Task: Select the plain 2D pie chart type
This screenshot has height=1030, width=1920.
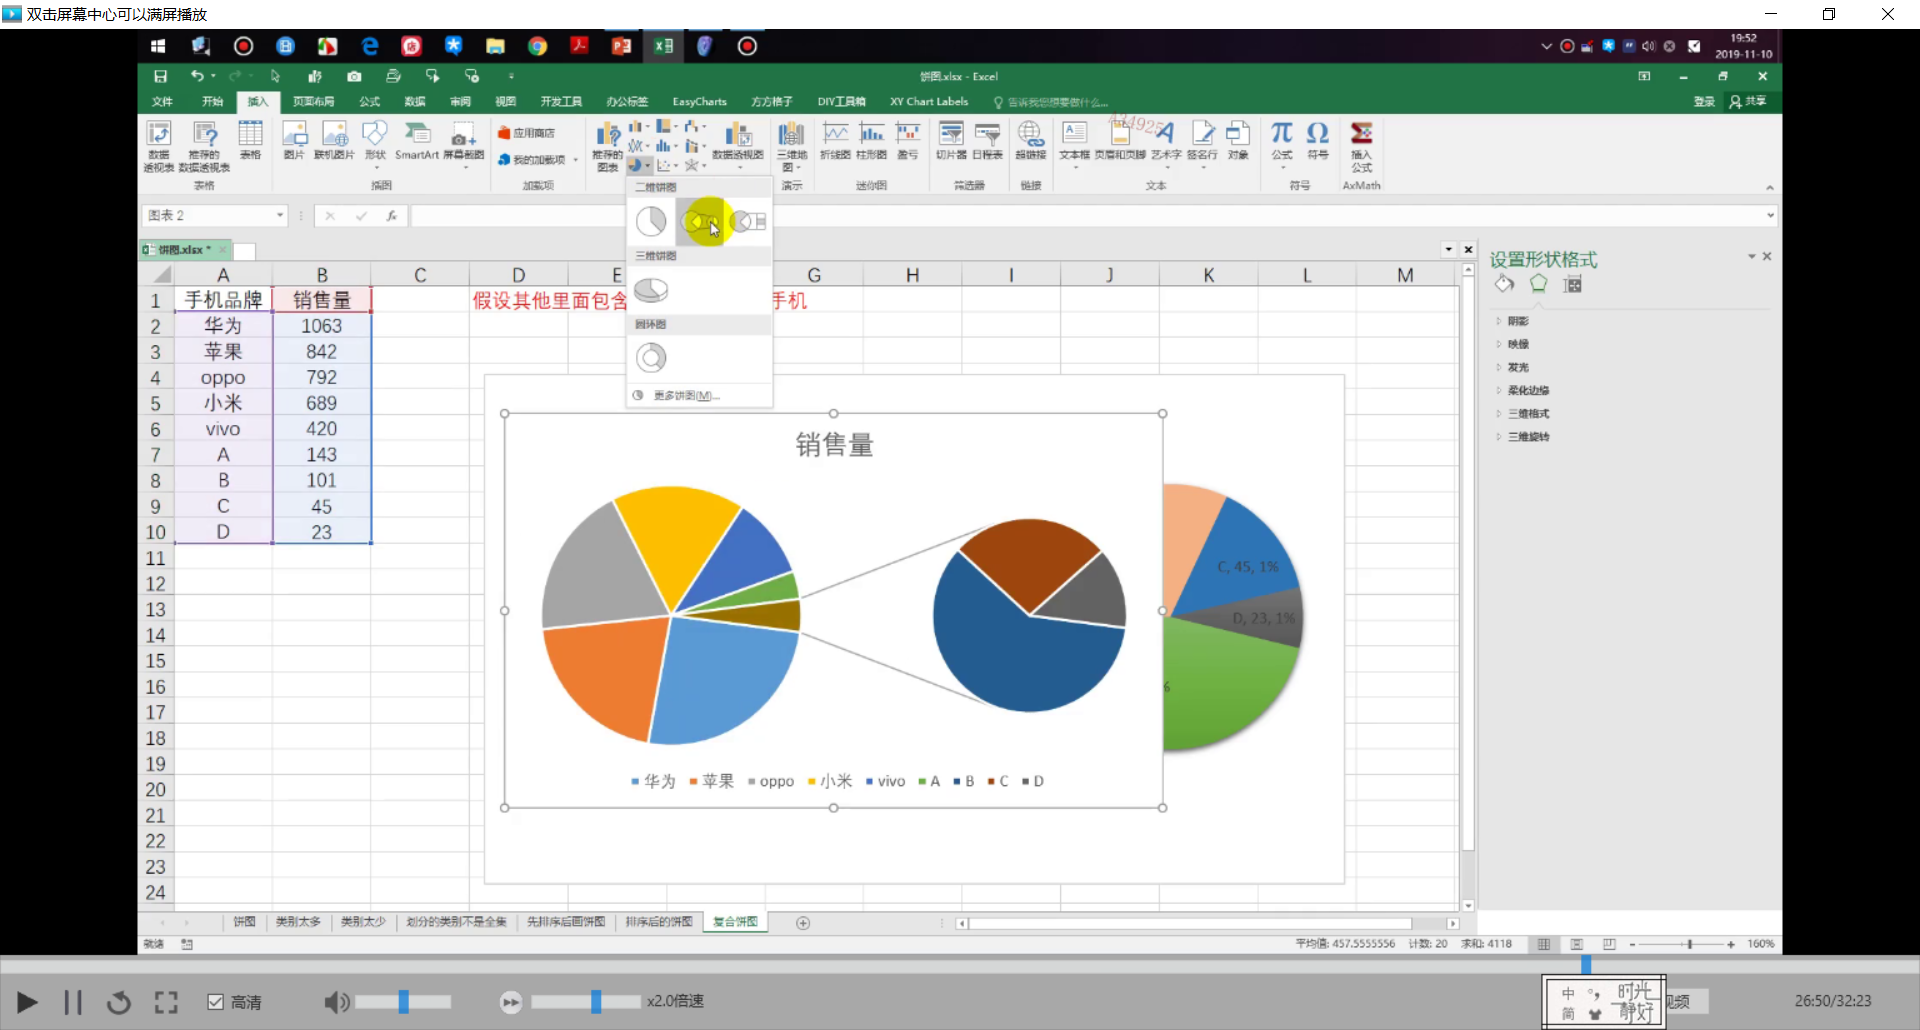Action: click(651, 221)
